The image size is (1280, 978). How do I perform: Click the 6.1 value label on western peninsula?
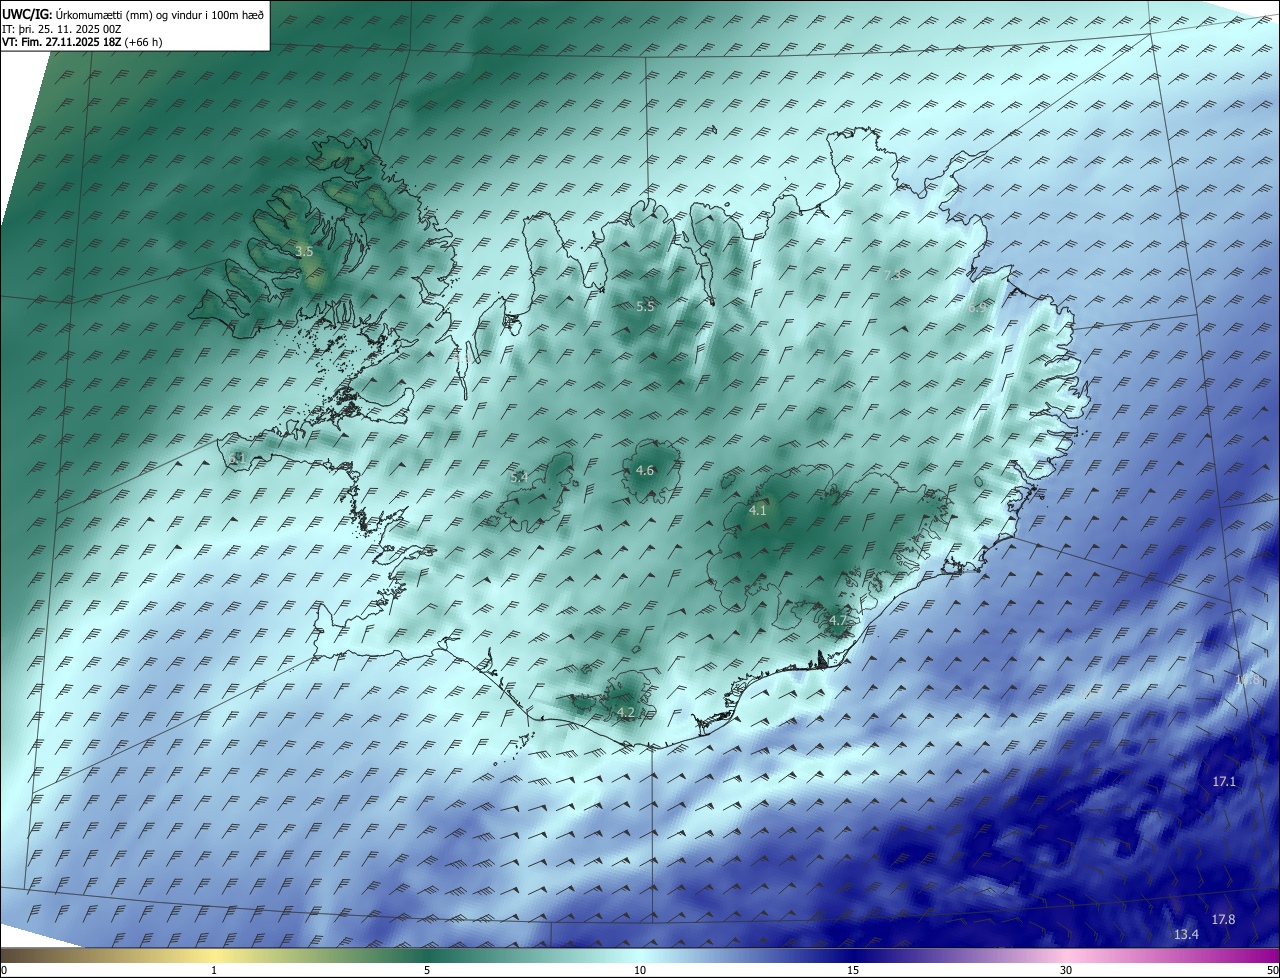click(x=237, y=458)
